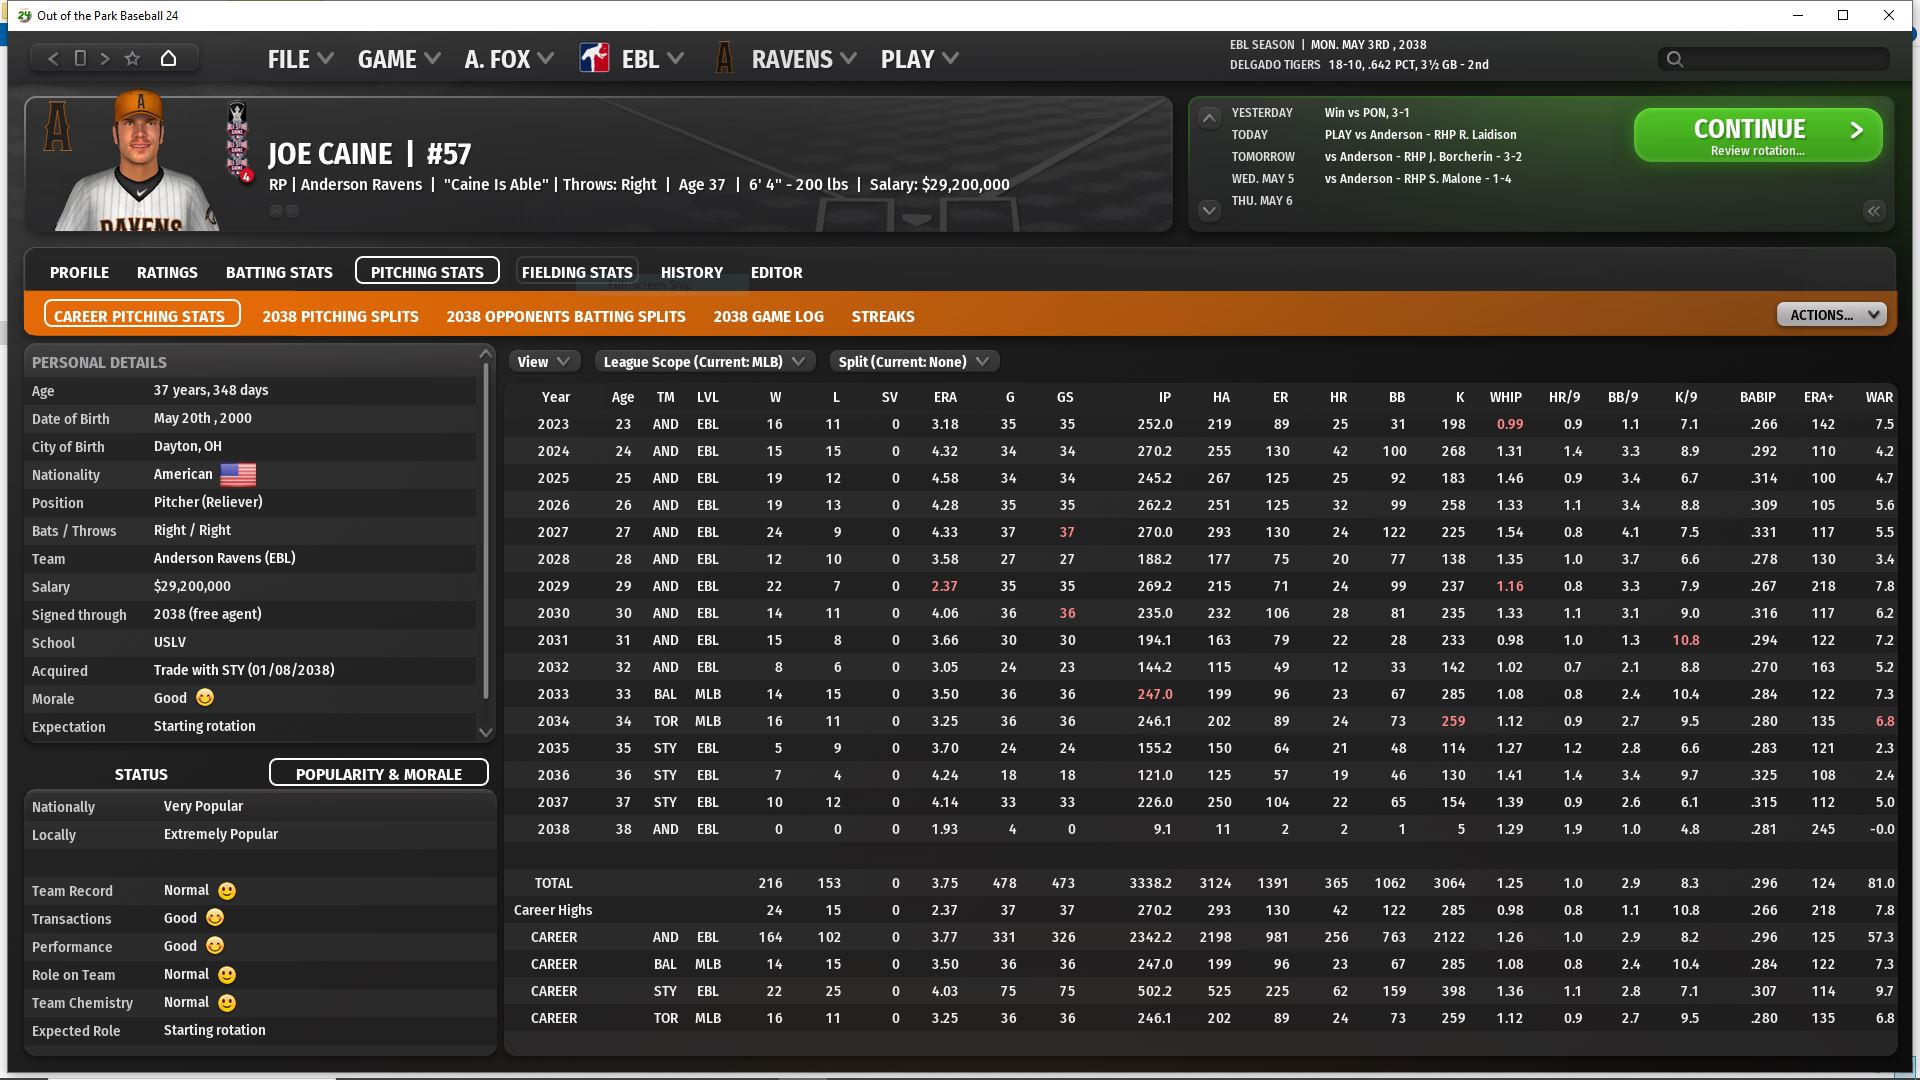Open the Split dropdown

pyautogui.click(x=913, y=362)
